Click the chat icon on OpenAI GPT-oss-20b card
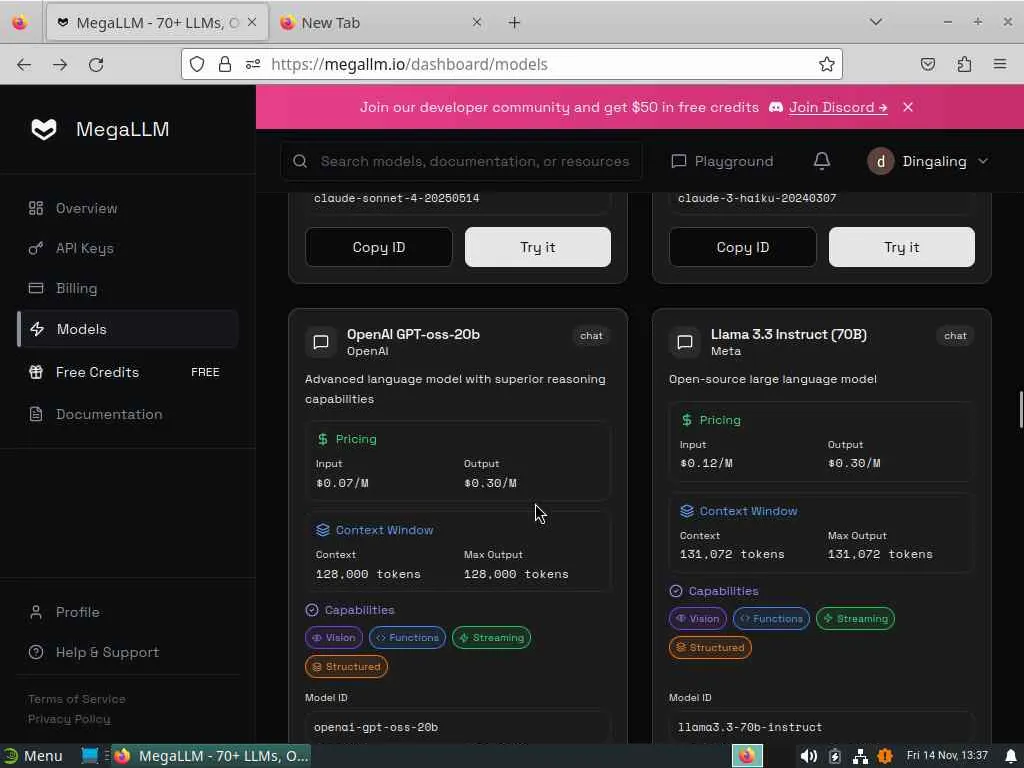Screen dimensions: 1024x768 tap(321, 342)
